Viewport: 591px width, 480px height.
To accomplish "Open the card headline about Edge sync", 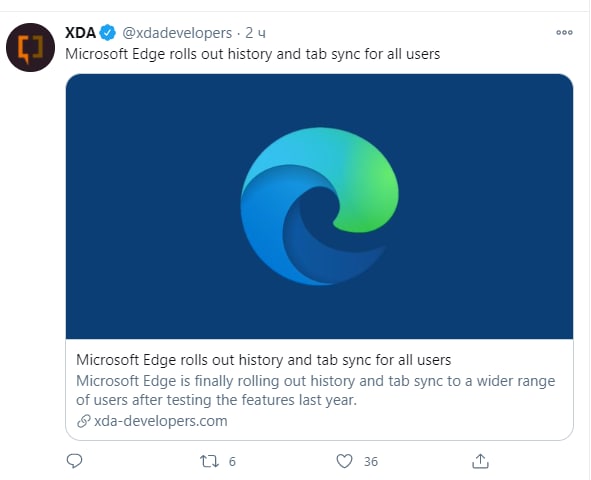I will (x=263, y=360).
